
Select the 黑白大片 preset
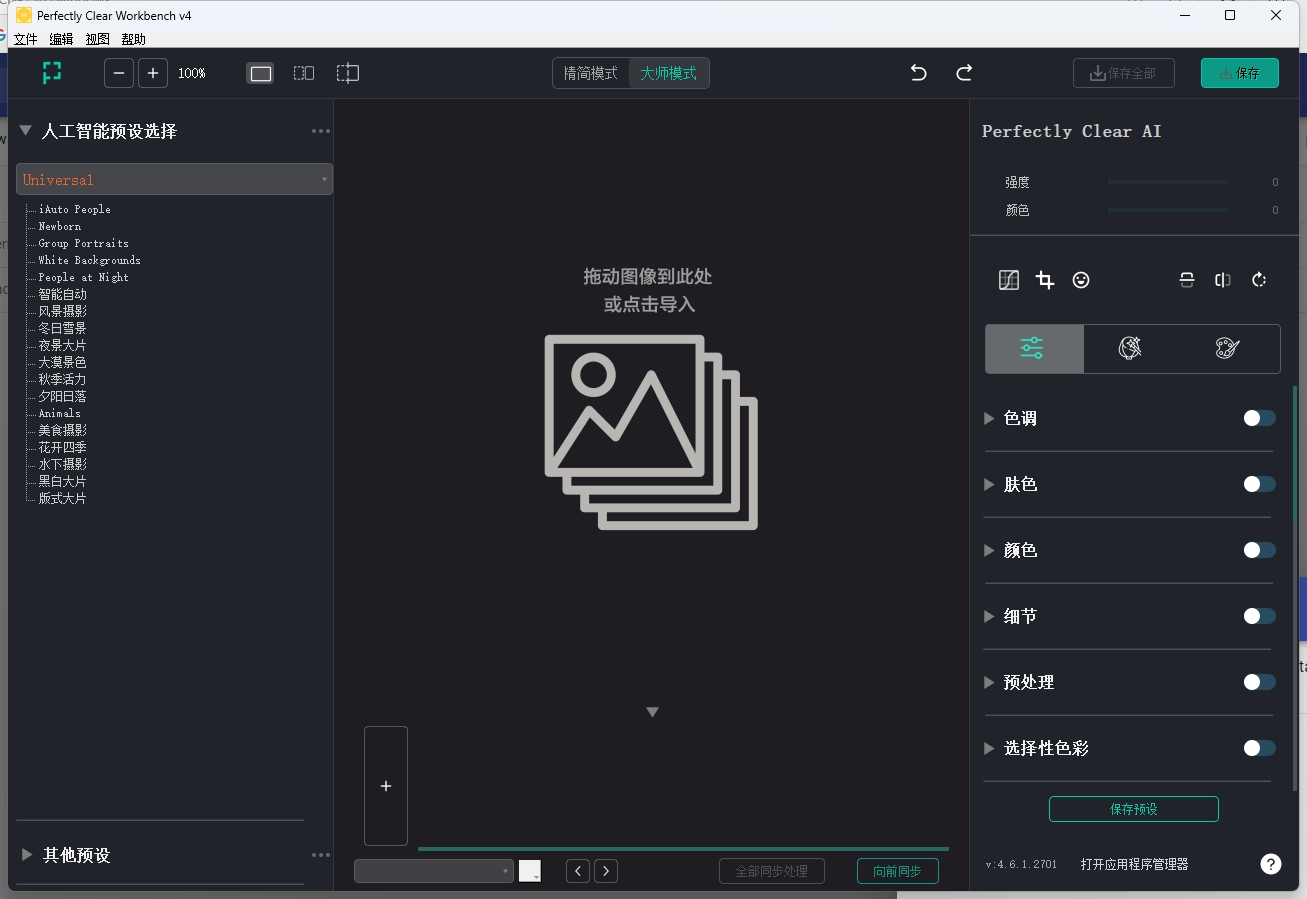click(63, 481)
